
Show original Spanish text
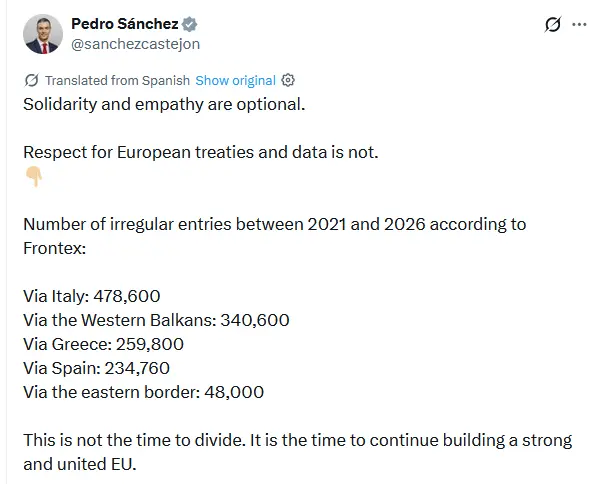point(235,80)
